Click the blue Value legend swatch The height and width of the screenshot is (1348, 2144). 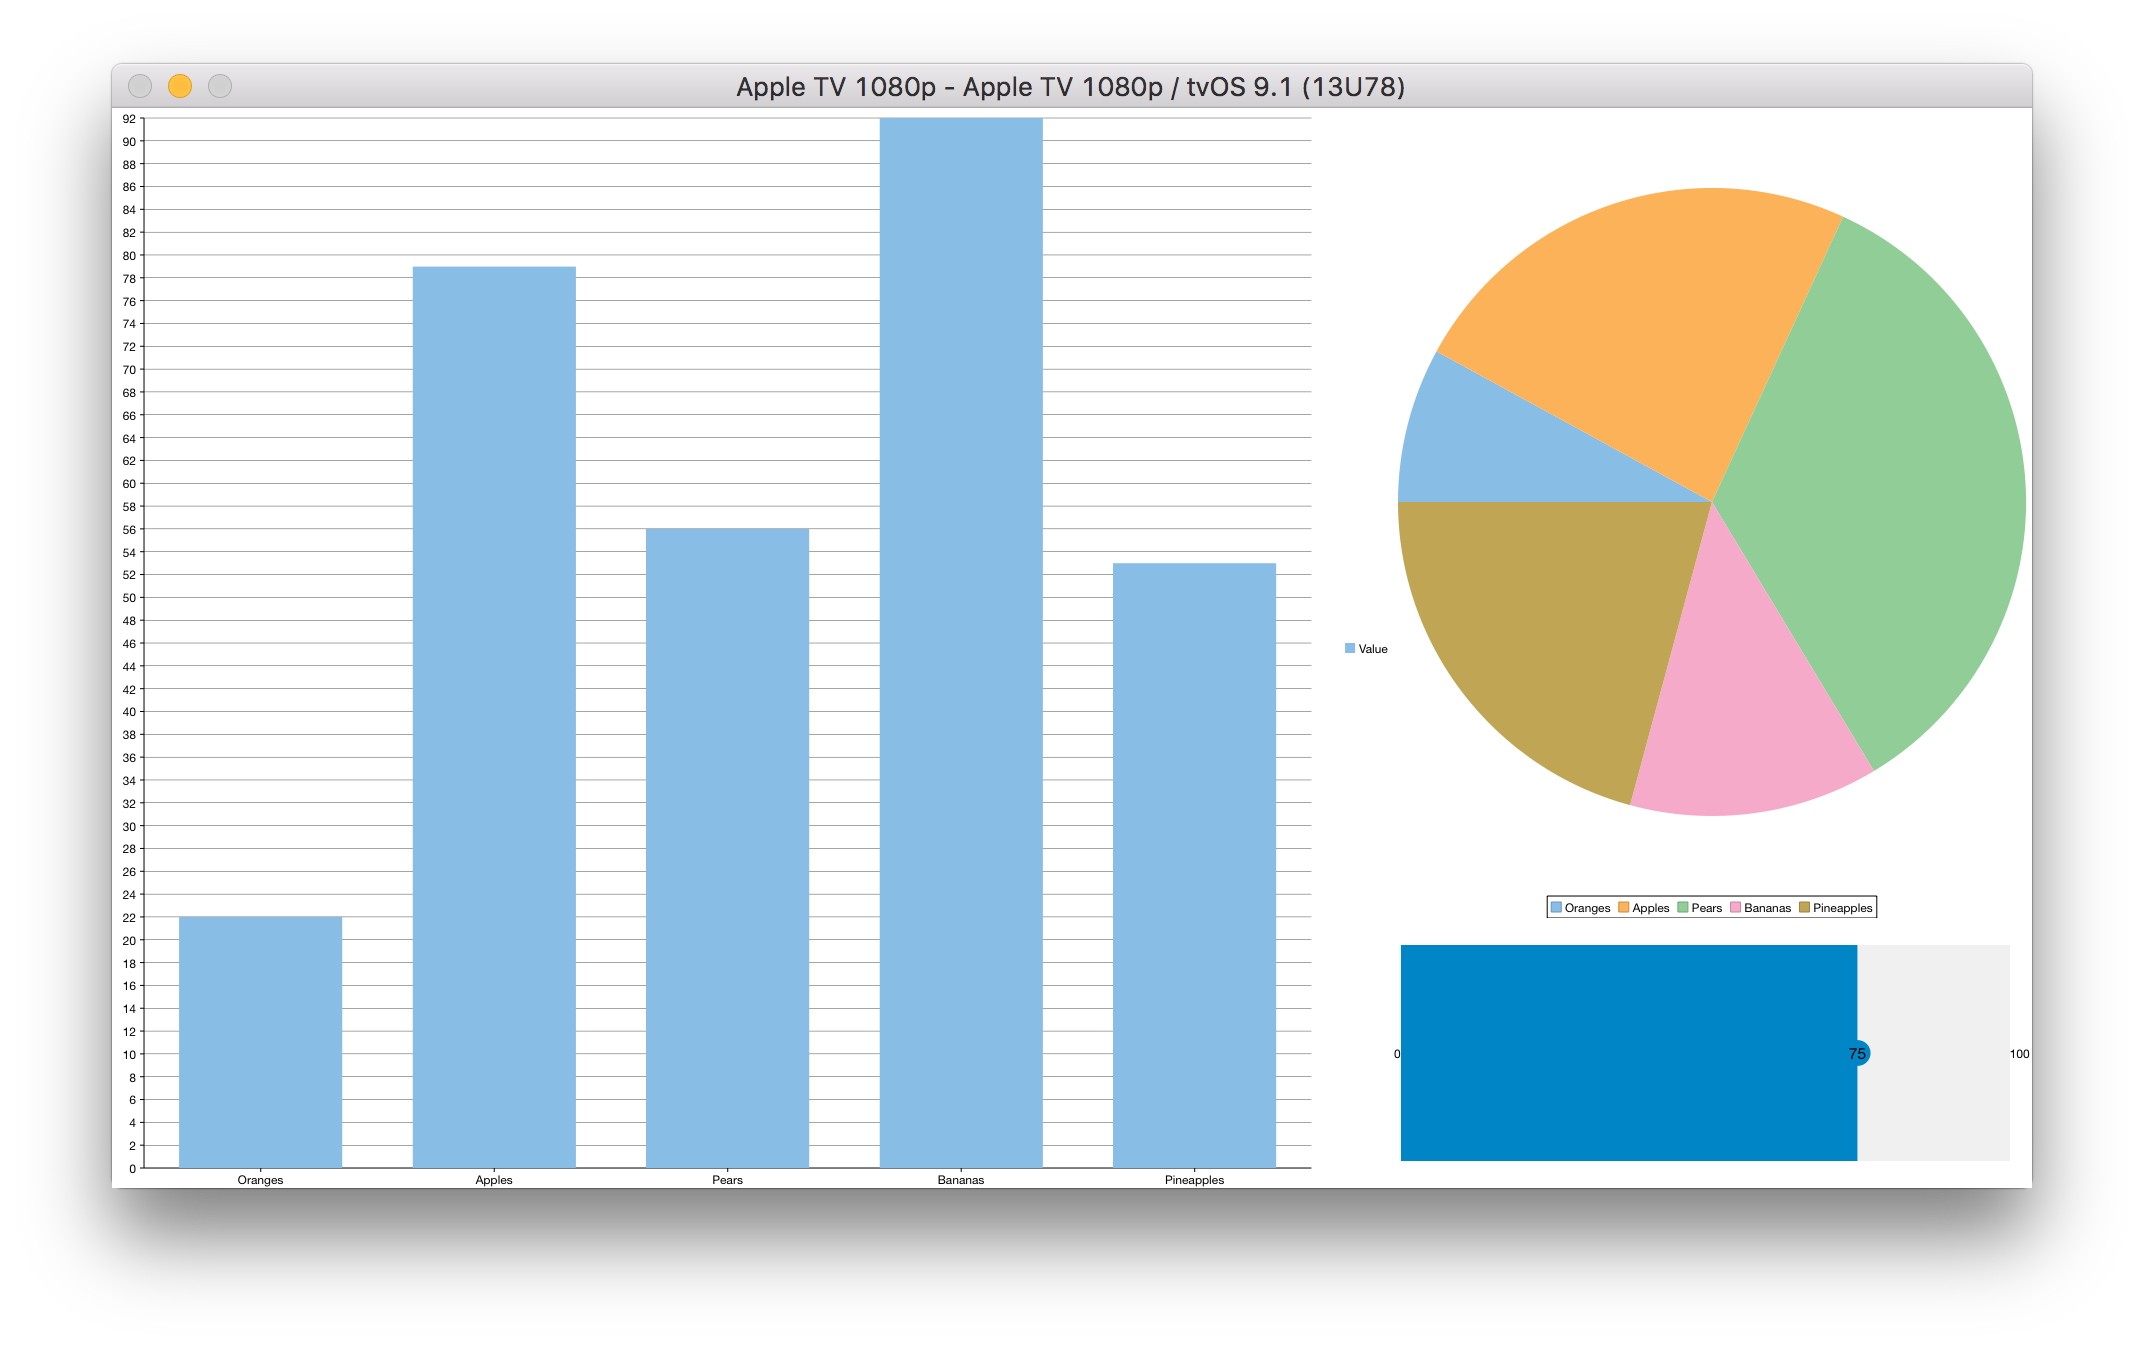pyautogui.click(x=1350, y=648)
